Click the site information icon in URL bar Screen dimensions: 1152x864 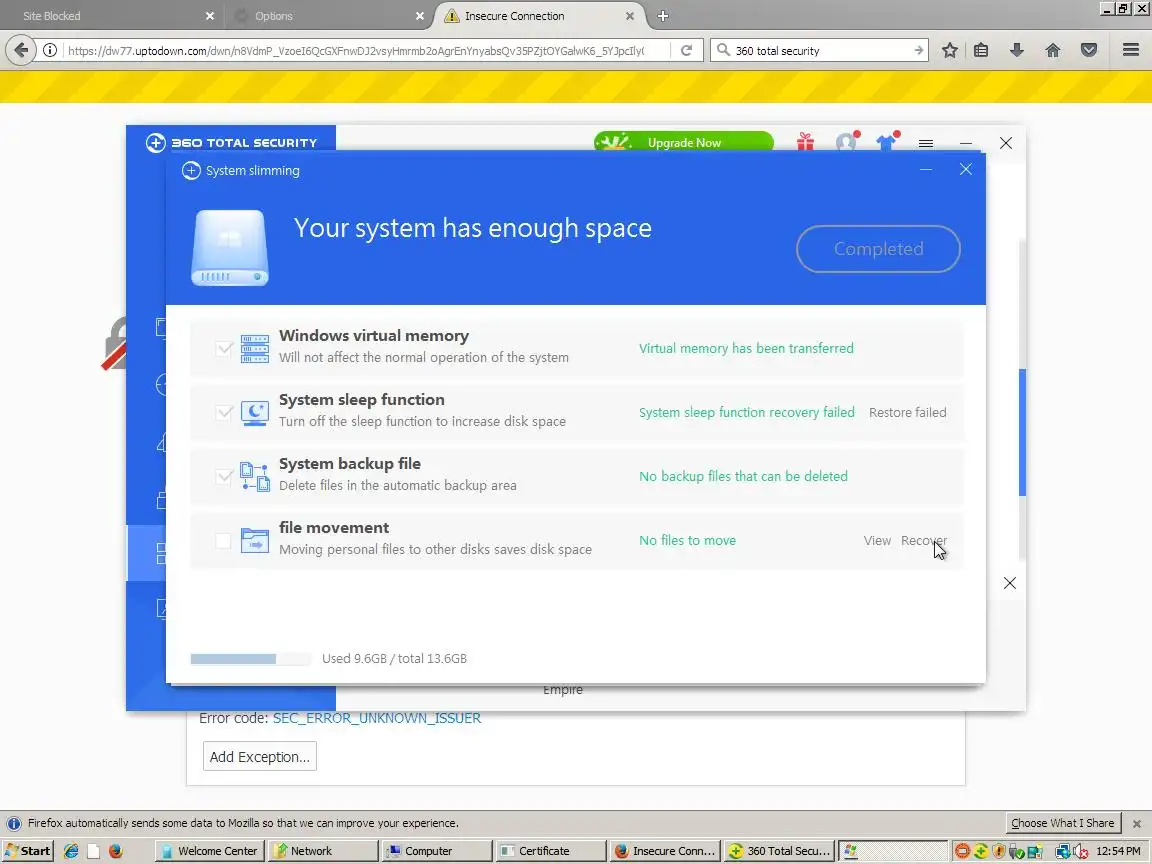tap(50, 50)
